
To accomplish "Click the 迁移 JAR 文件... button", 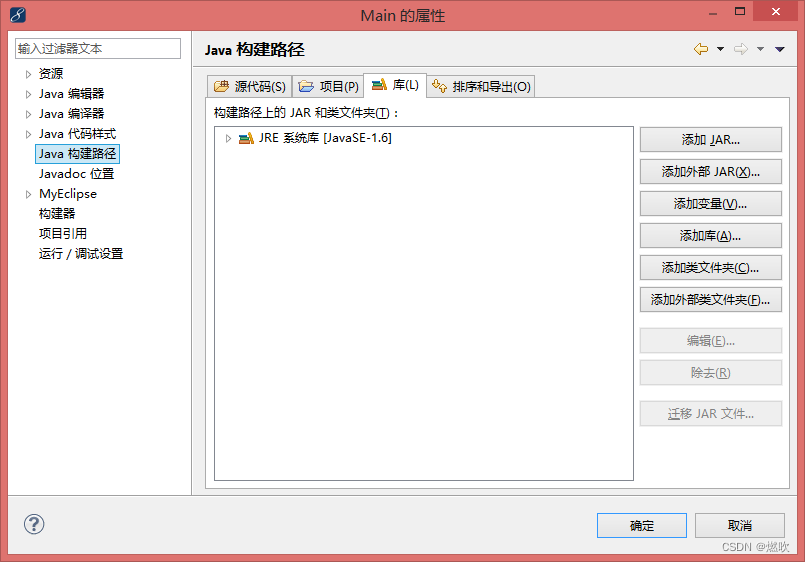I will (711, 414).
